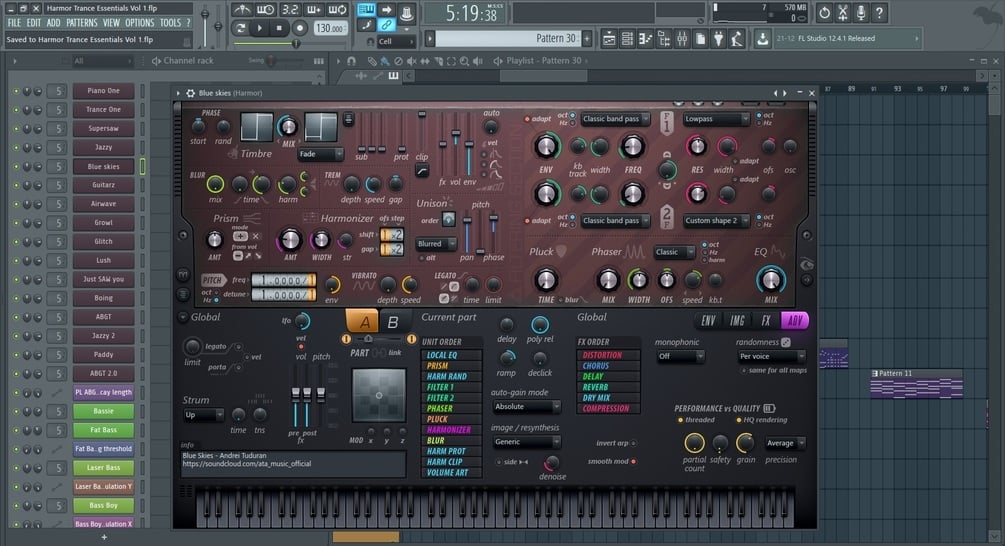This screenshot has height=546, width=1005.
Task: Open the PATTERNS menu
Action: 82,23
